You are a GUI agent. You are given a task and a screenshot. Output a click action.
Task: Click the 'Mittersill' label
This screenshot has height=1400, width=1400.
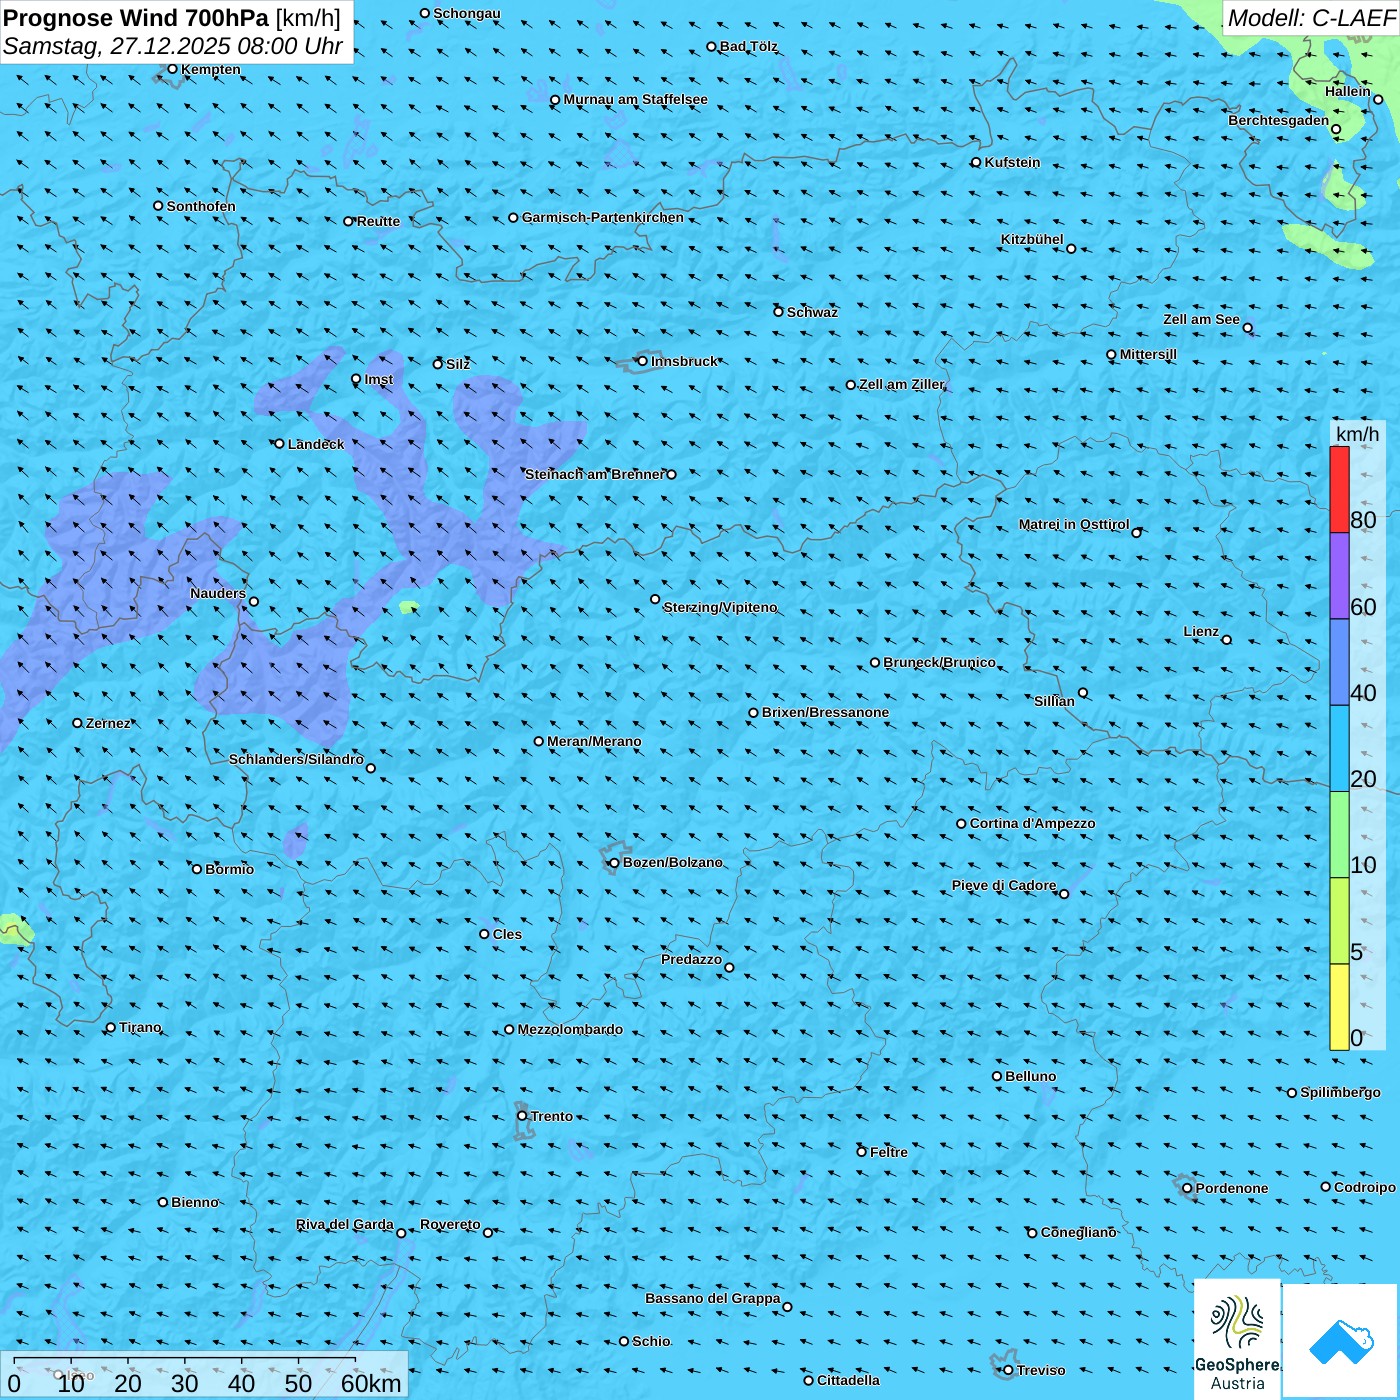(x=1148, y=354)
